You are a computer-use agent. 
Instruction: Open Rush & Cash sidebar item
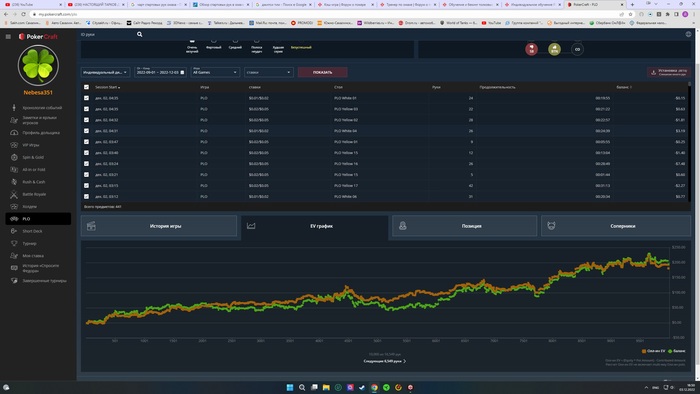click(33, 182)
